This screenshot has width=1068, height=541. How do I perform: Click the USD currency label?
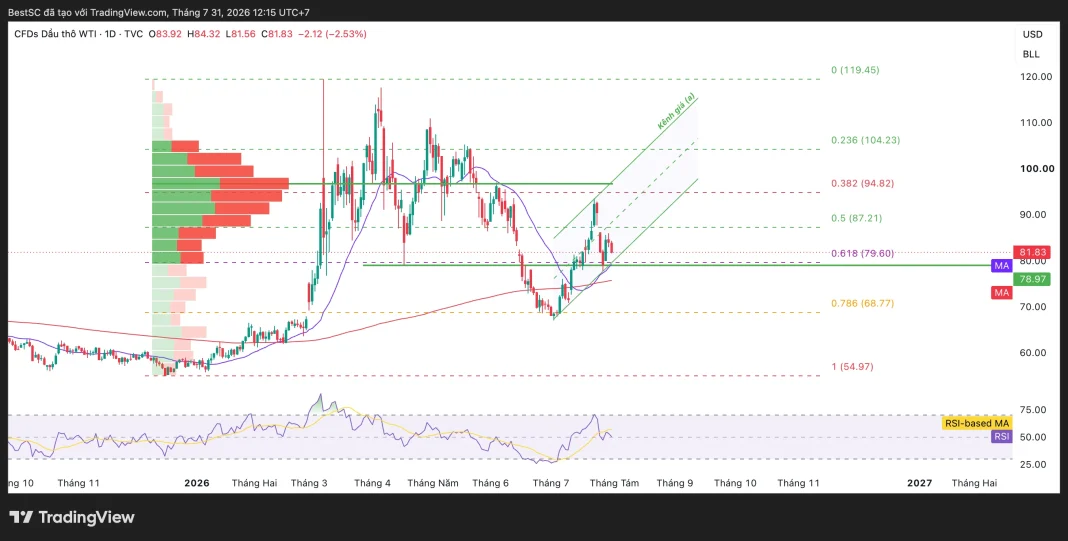click(x=1032, y=34)
